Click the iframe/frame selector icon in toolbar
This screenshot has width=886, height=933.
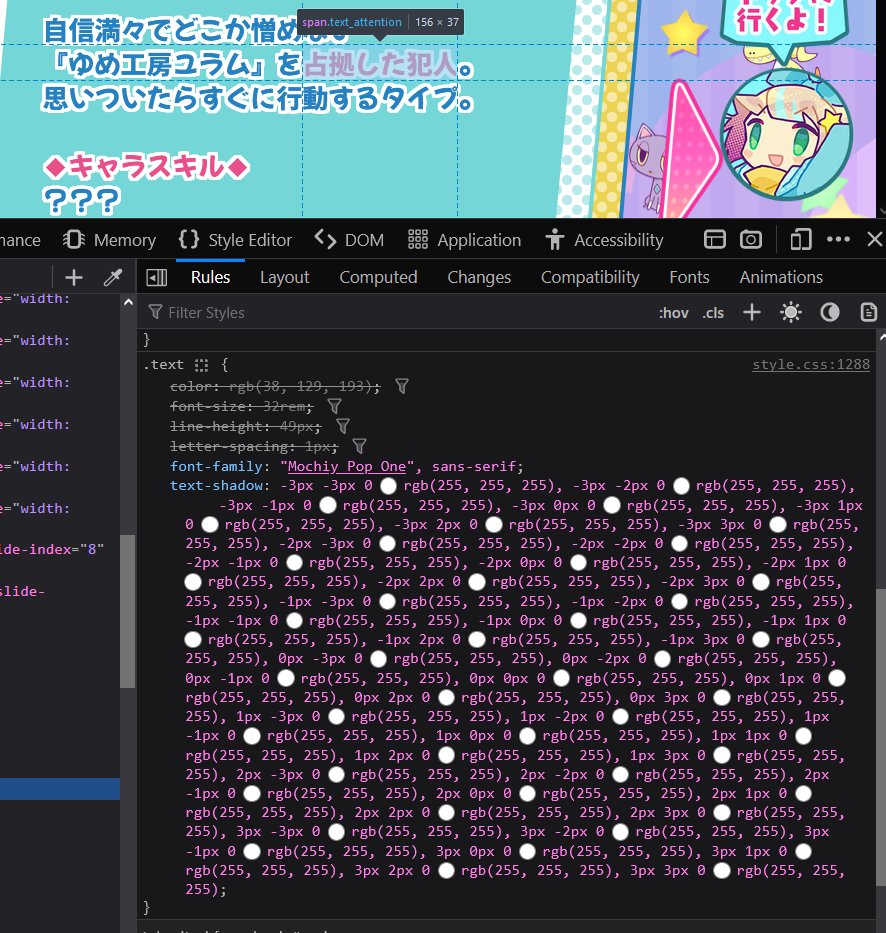click(x=714, y=240)
